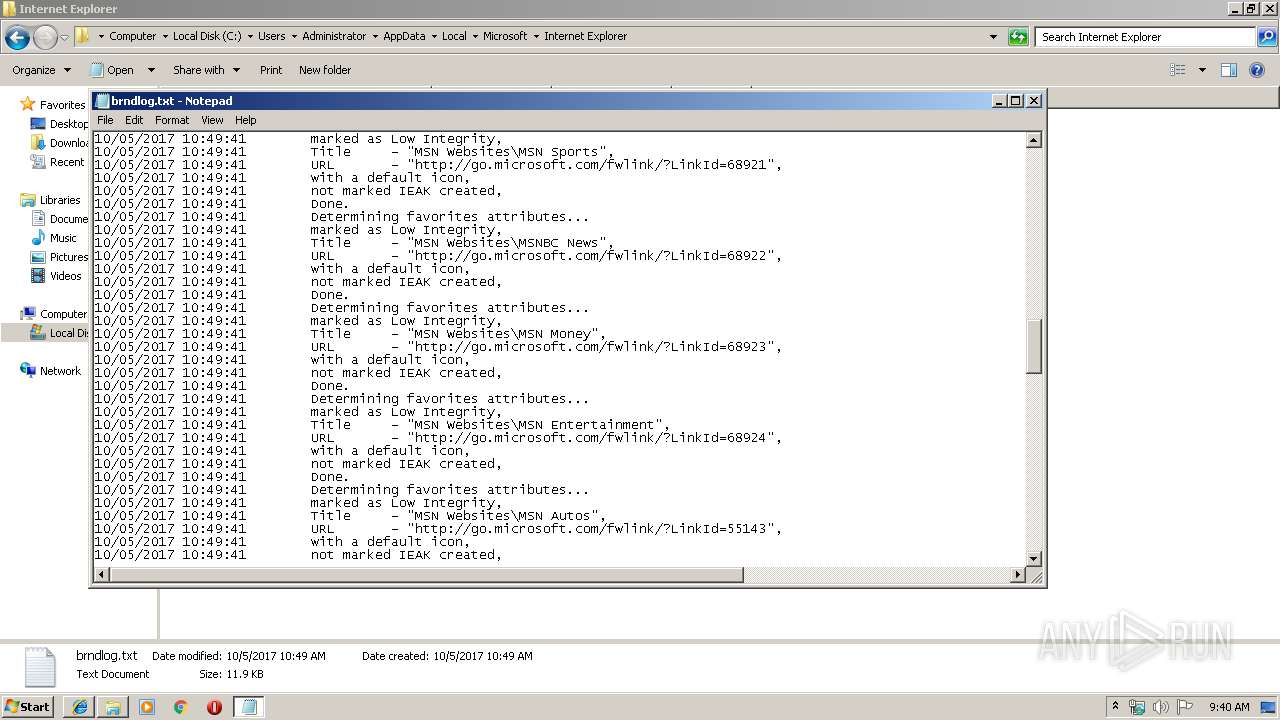Image resolution: width=1280 pixels, height=720 pixels.
Task: Expand the Open button dropdown arrow
Action: 151,70
